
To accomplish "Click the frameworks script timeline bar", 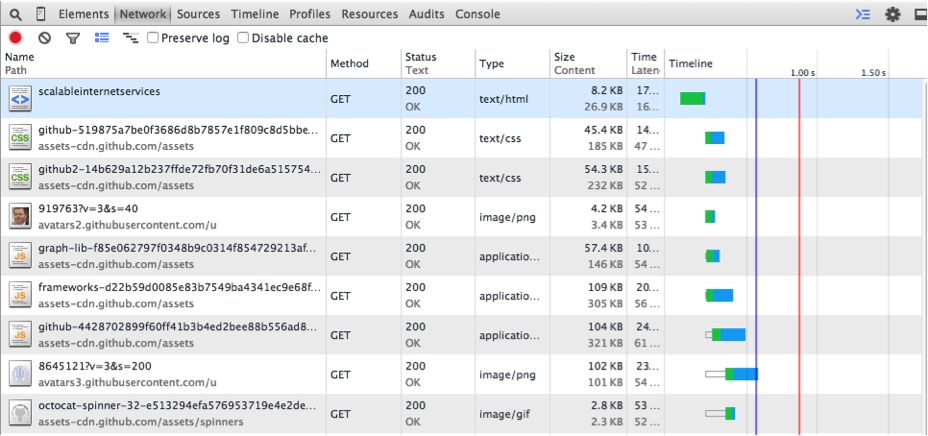I will coord(719,295).
